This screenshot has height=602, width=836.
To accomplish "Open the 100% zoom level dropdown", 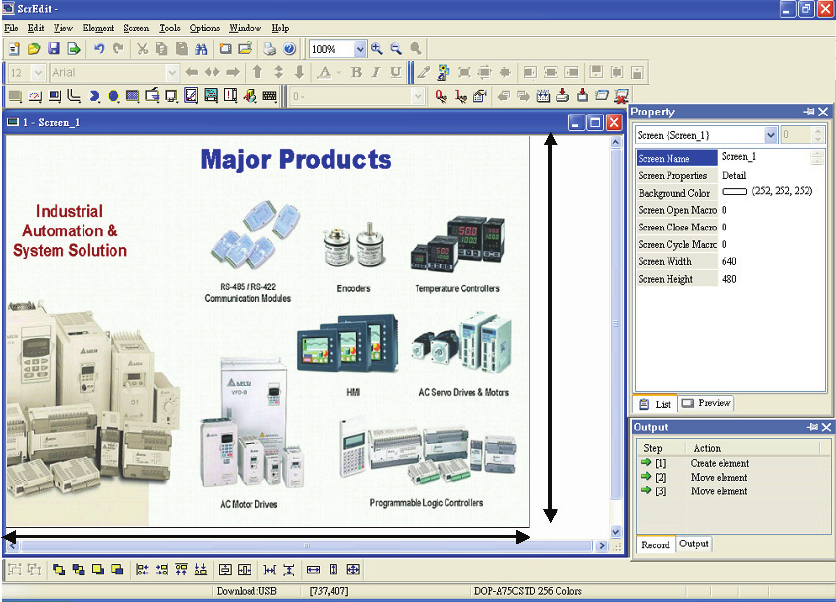I will tap(360, 48).
